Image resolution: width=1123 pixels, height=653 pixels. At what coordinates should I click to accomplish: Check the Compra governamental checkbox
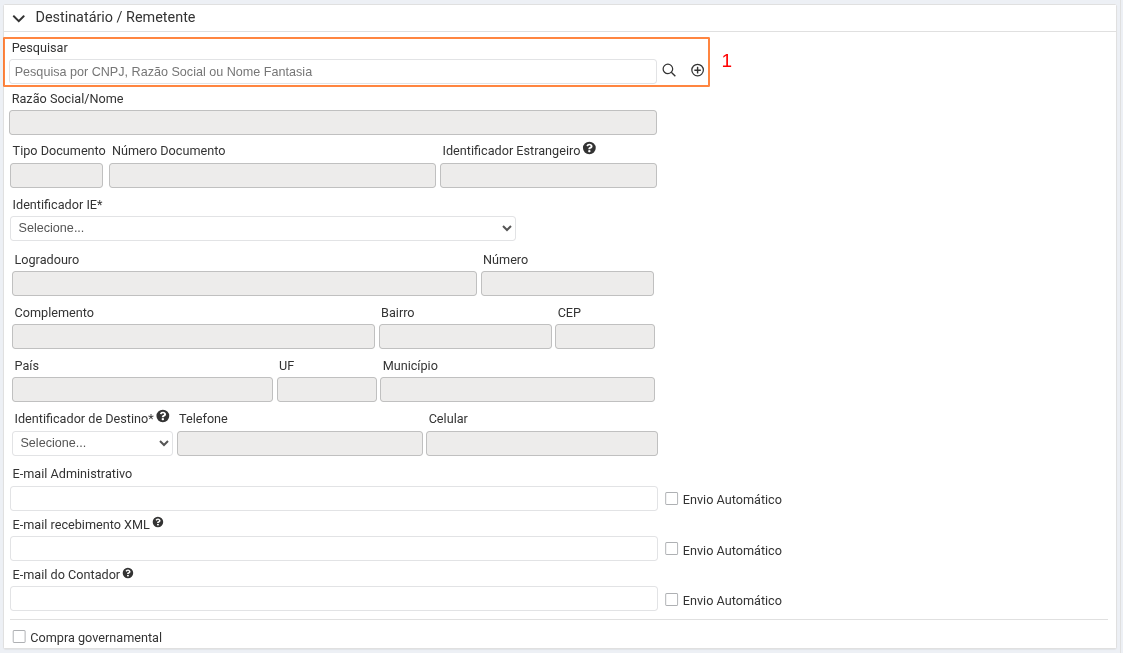[x=19, y=637]
